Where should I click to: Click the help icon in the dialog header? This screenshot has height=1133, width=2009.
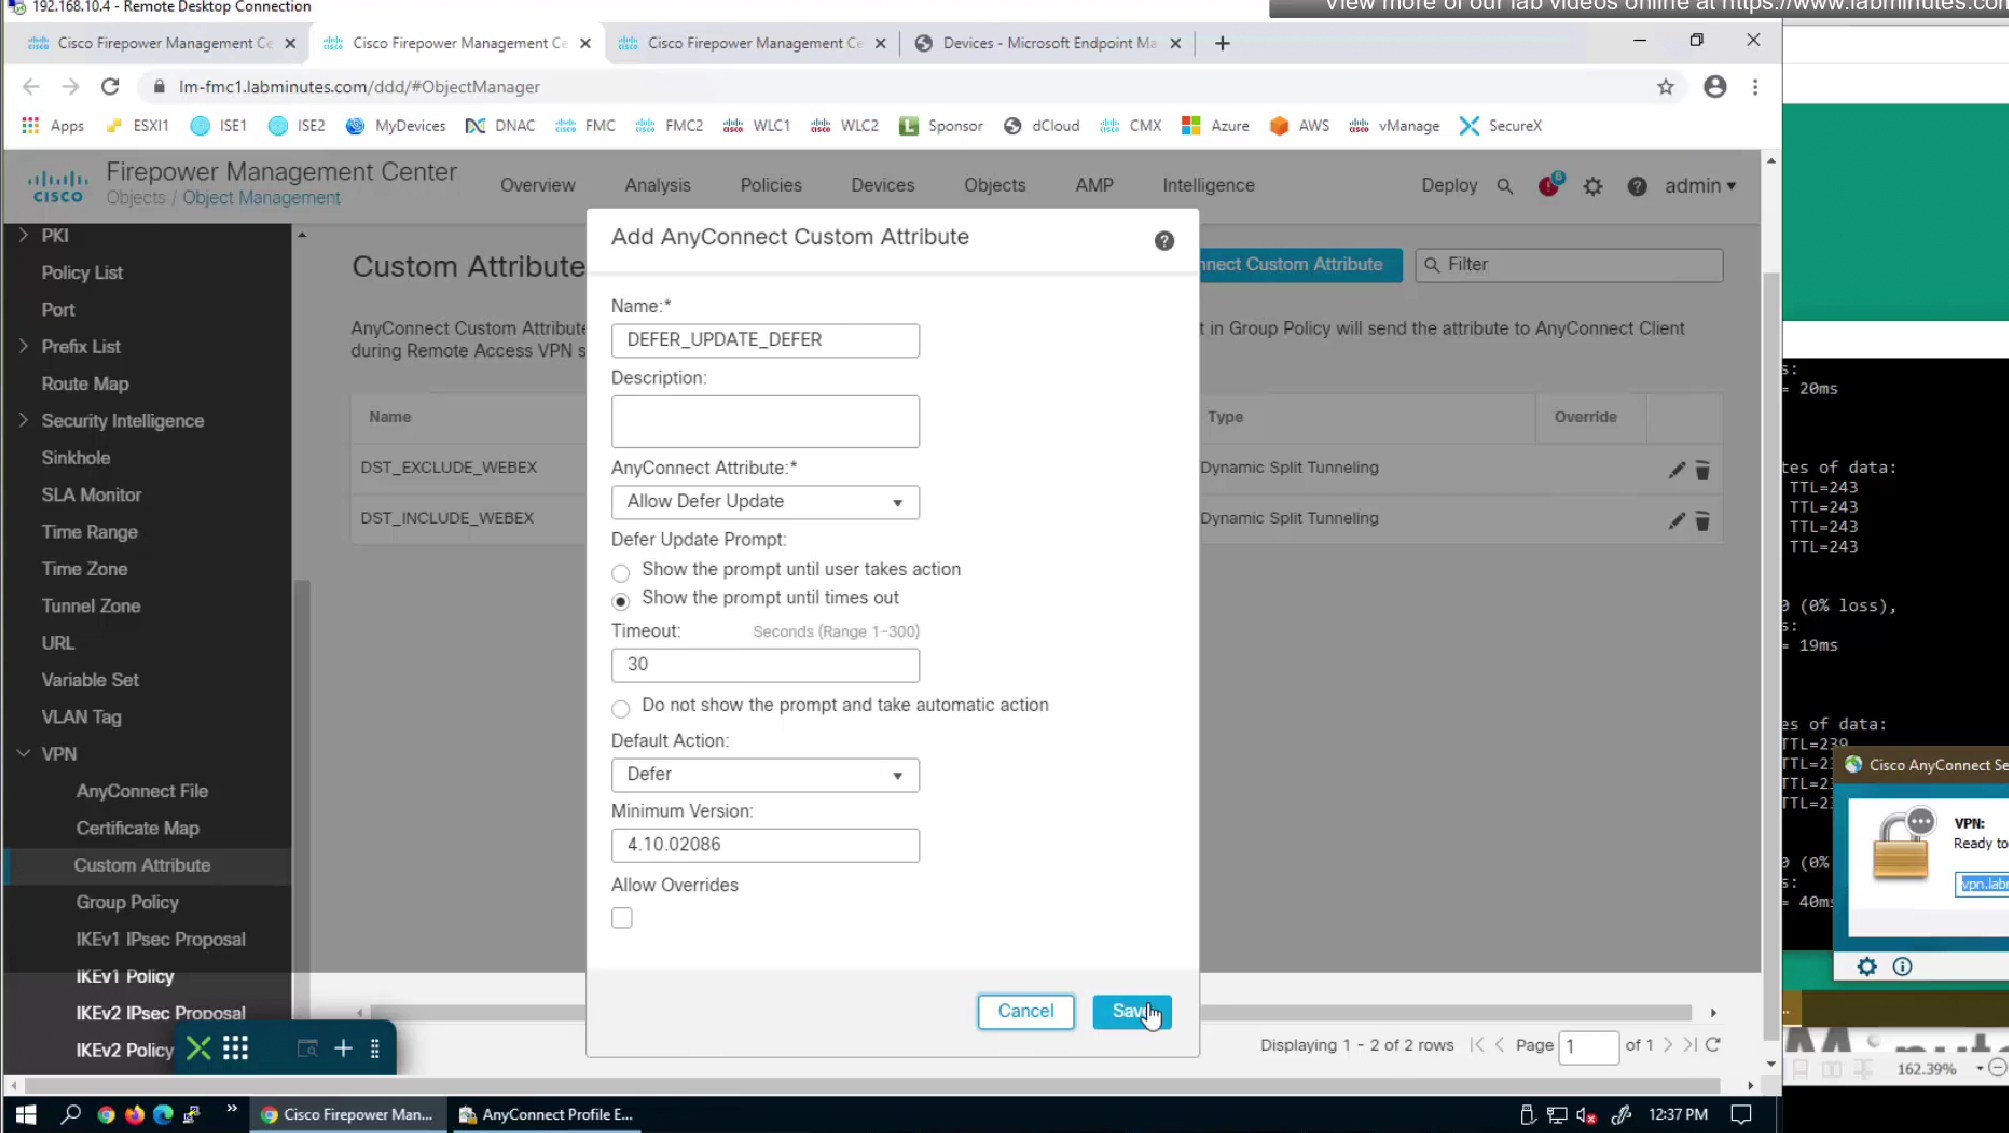(1164, 241)
